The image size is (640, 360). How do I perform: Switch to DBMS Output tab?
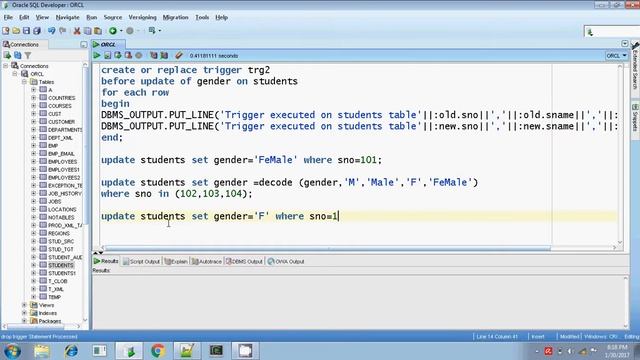[244, 262]
